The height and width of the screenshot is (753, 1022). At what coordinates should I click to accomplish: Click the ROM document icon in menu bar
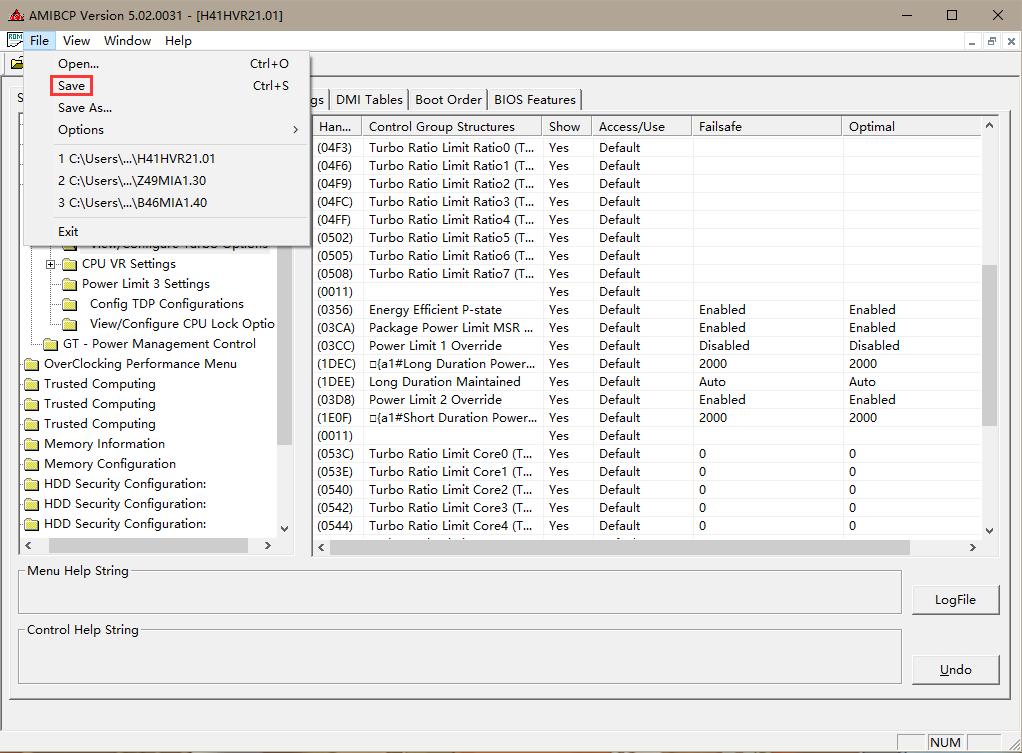(14, 40)
